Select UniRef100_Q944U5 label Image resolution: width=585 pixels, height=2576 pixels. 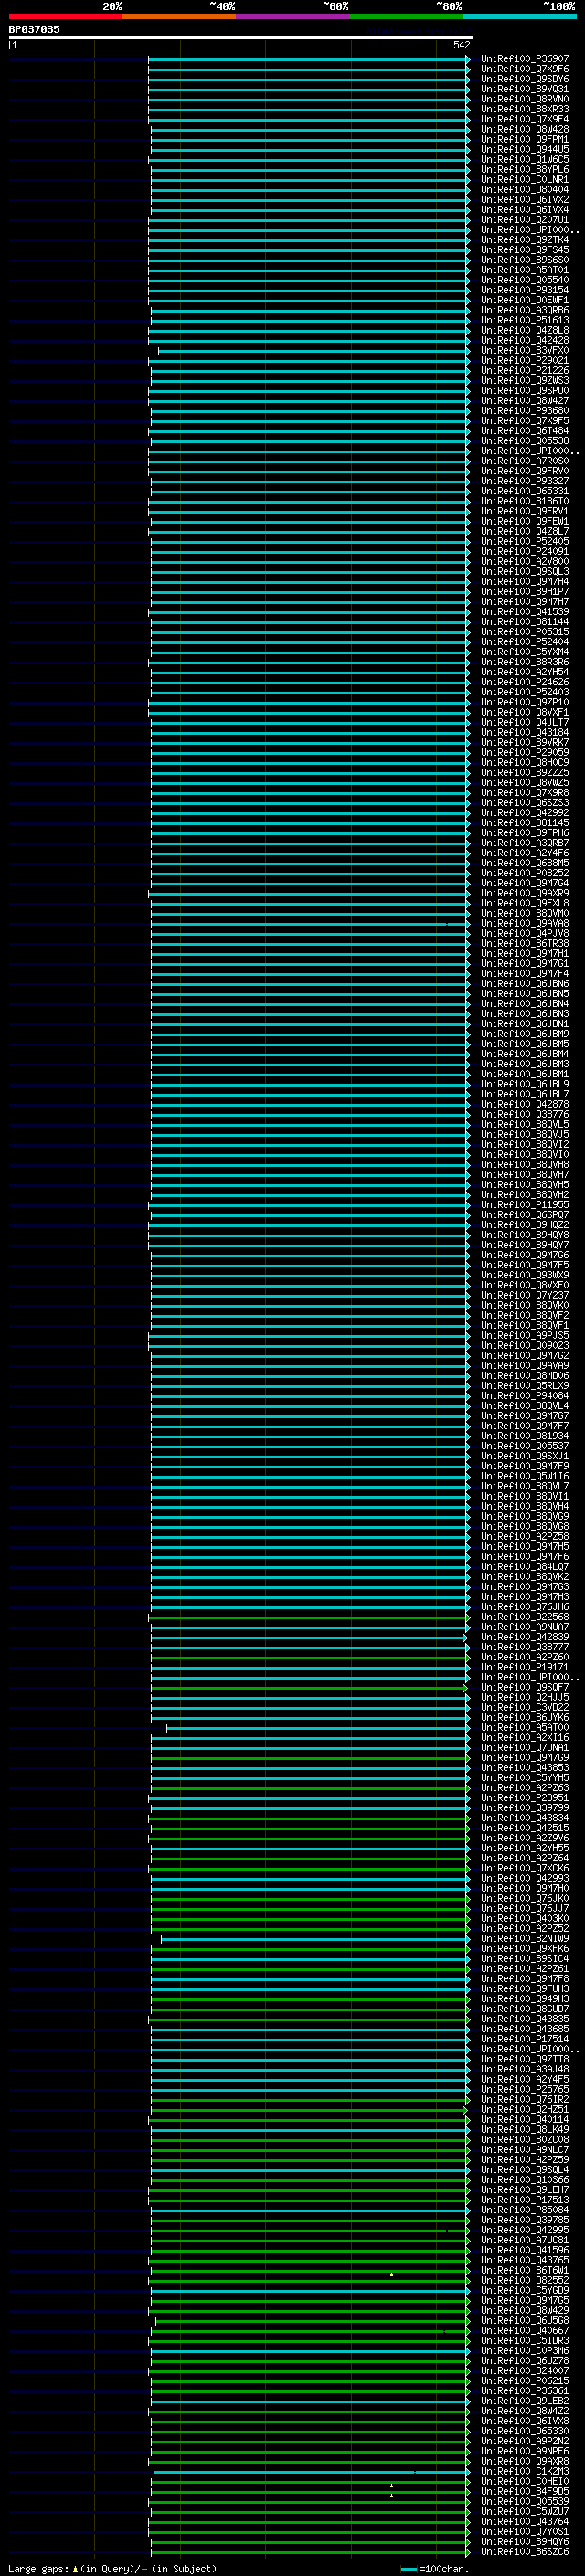[x=524, y=149]
